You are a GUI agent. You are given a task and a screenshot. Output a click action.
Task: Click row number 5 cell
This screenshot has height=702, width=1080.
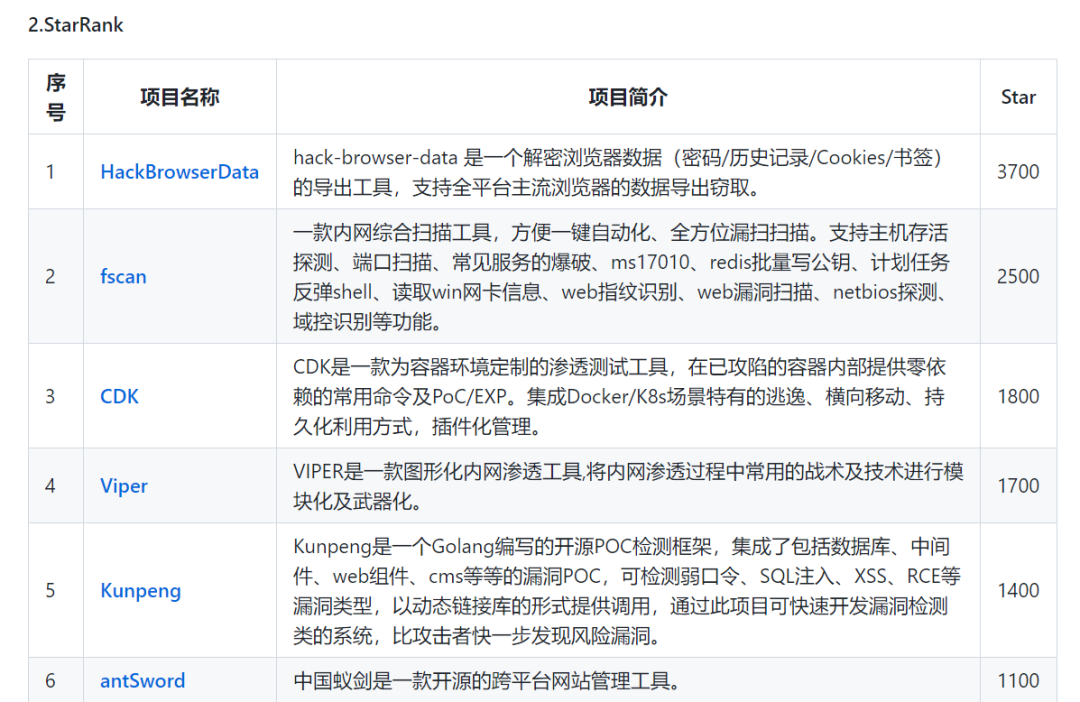pos(56,590)
